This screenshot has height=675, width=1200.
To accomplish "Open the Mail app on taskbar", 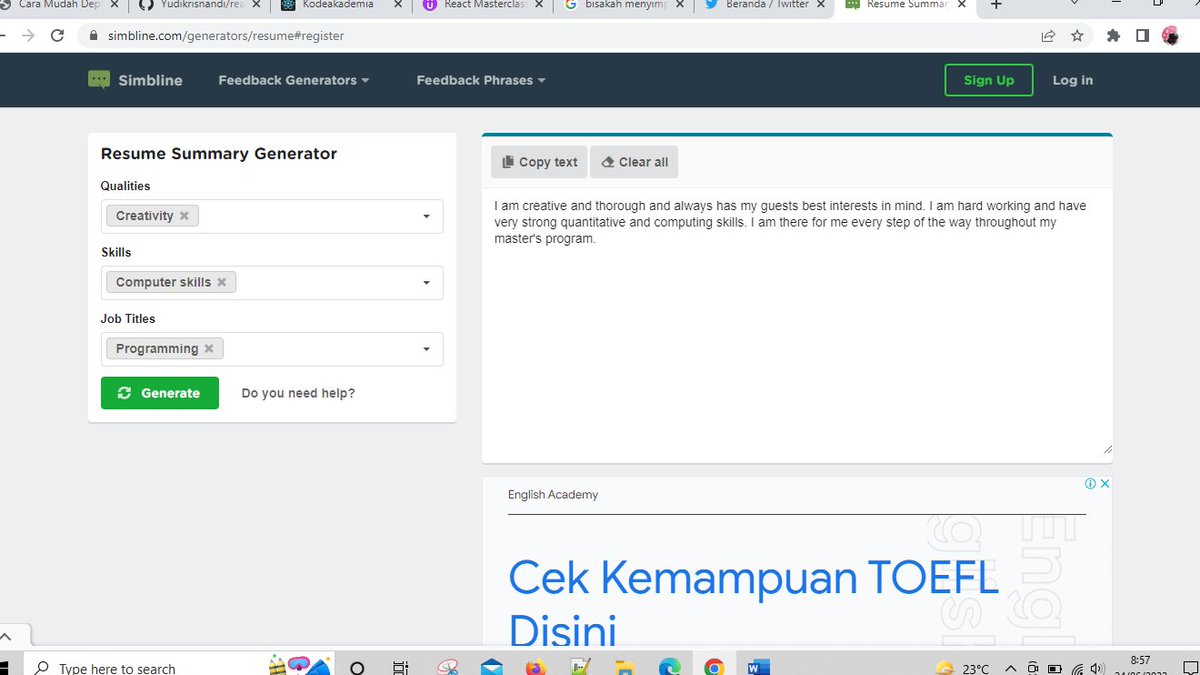I will tap(491, 667).
